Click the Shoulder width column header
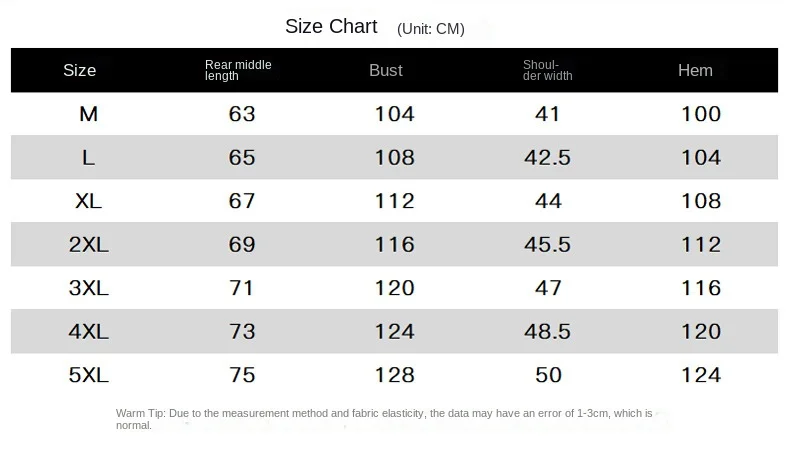This screenshot has height=449, width=790. 547,70
